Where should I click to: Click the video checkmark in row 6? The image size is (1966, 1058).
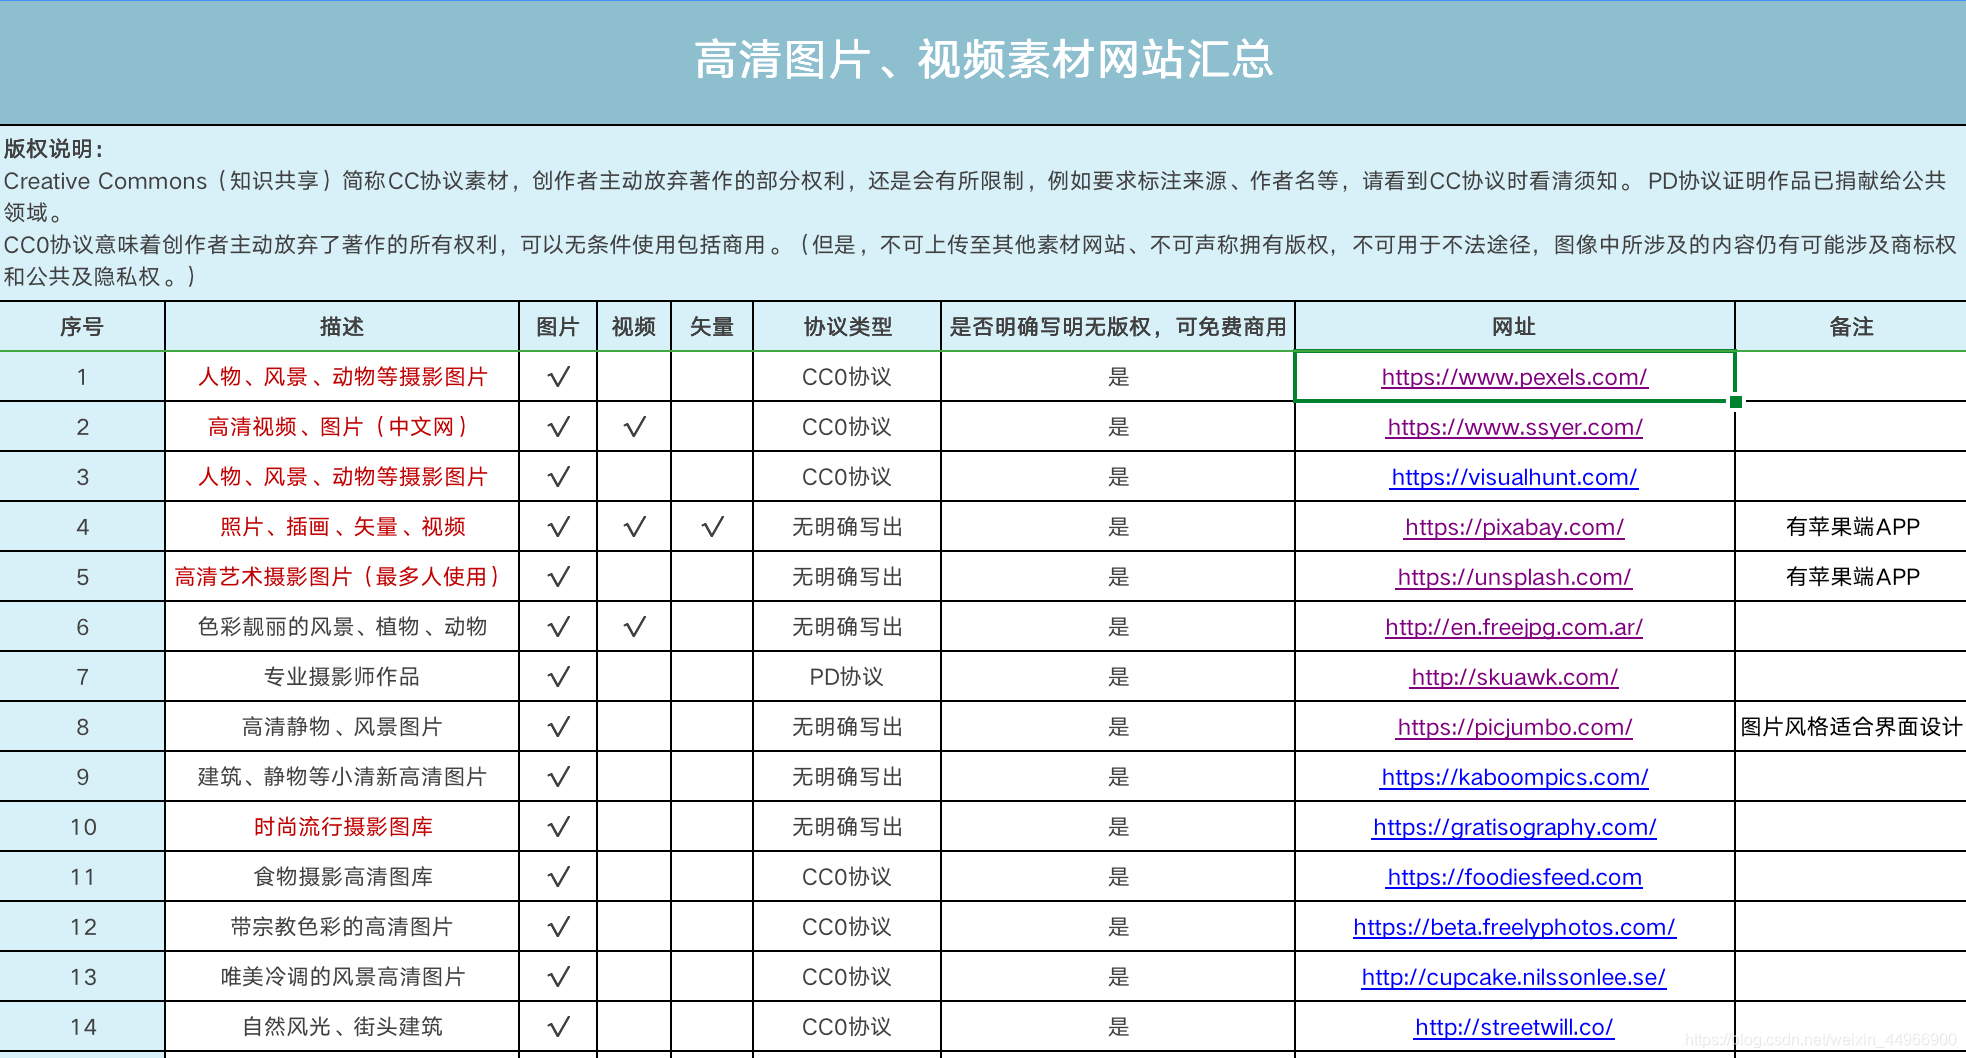pyautogui.click(x=634, y=627)
